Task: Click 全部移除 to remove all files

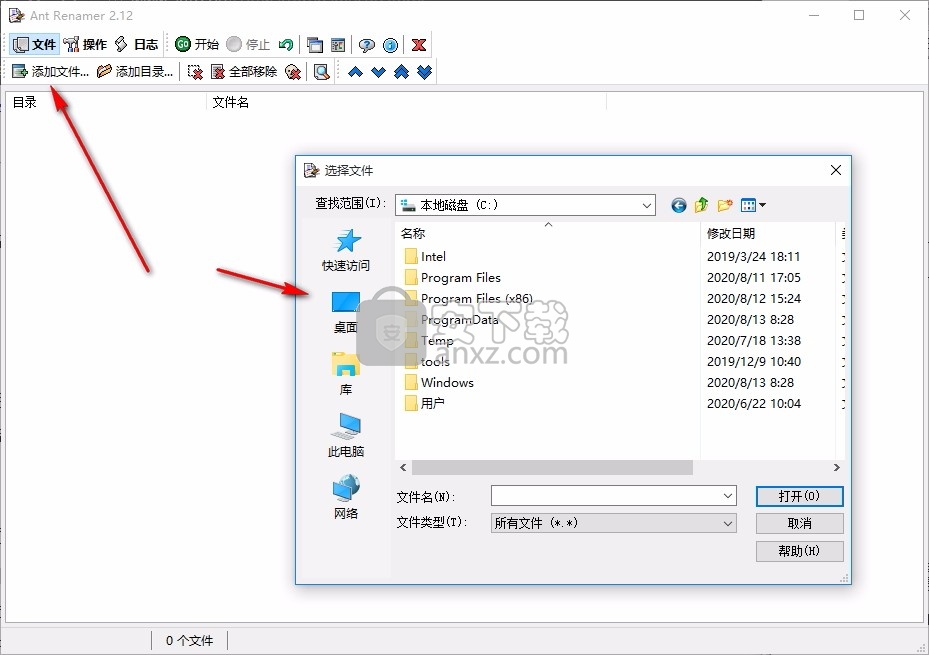Action: point(244,72)
